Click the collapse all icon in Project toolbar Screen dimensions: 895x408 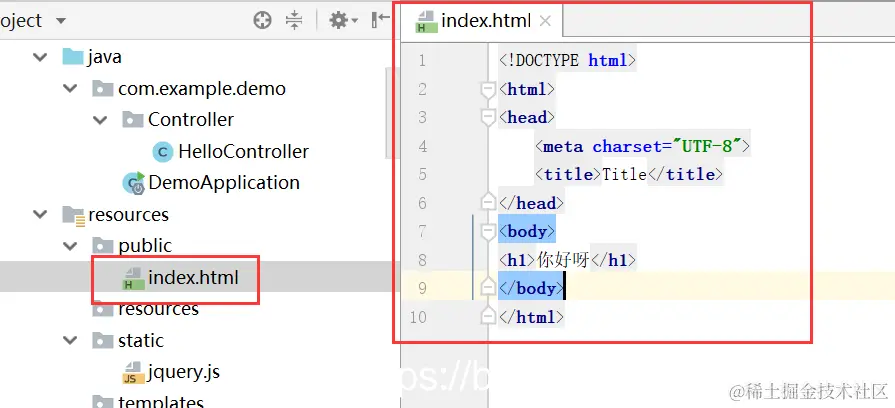[294, 21]
